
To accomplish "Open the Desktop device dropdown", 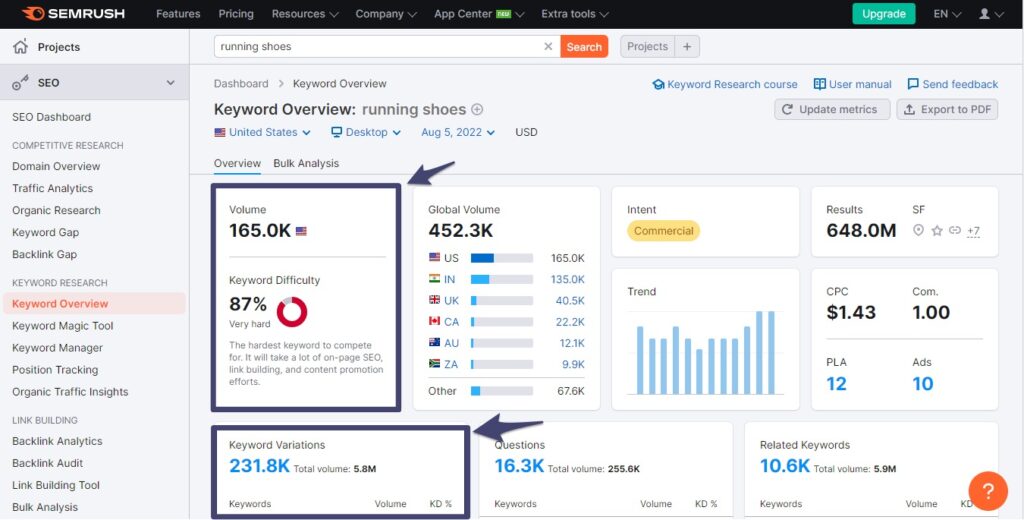I will [x=366, y=132].
